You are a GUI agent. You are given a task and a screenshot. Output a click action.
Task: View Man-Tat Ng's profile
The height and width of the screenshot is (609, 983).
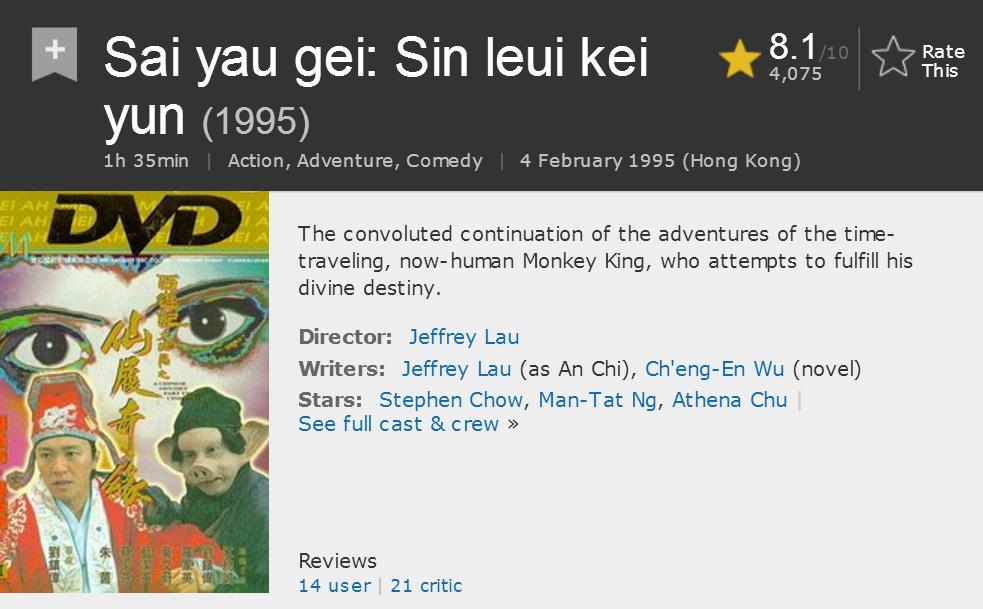tap(597, 400)
